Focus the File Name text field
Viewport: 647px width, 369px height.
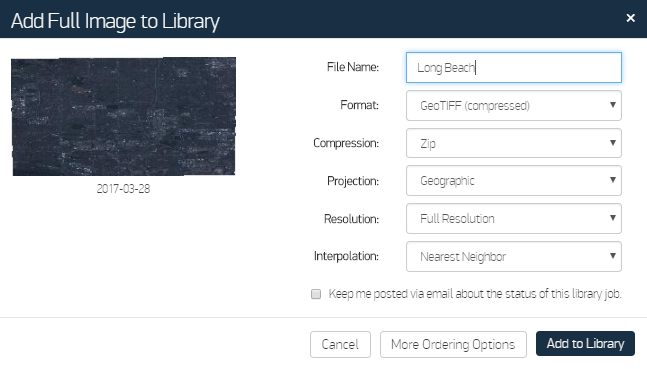(x=514, y=67)
